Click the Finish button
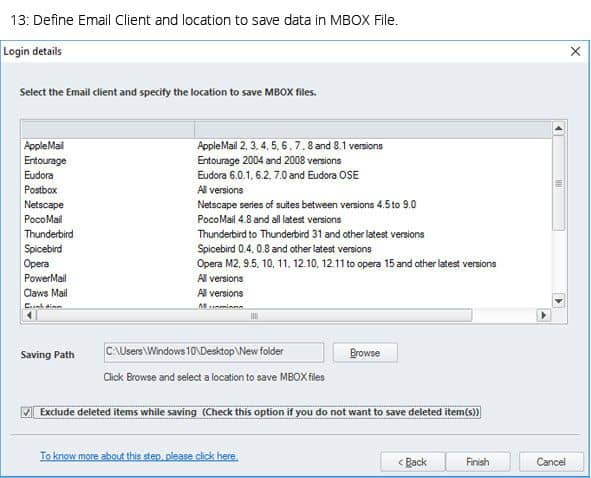The image size is (591, 478). [478, 462]
